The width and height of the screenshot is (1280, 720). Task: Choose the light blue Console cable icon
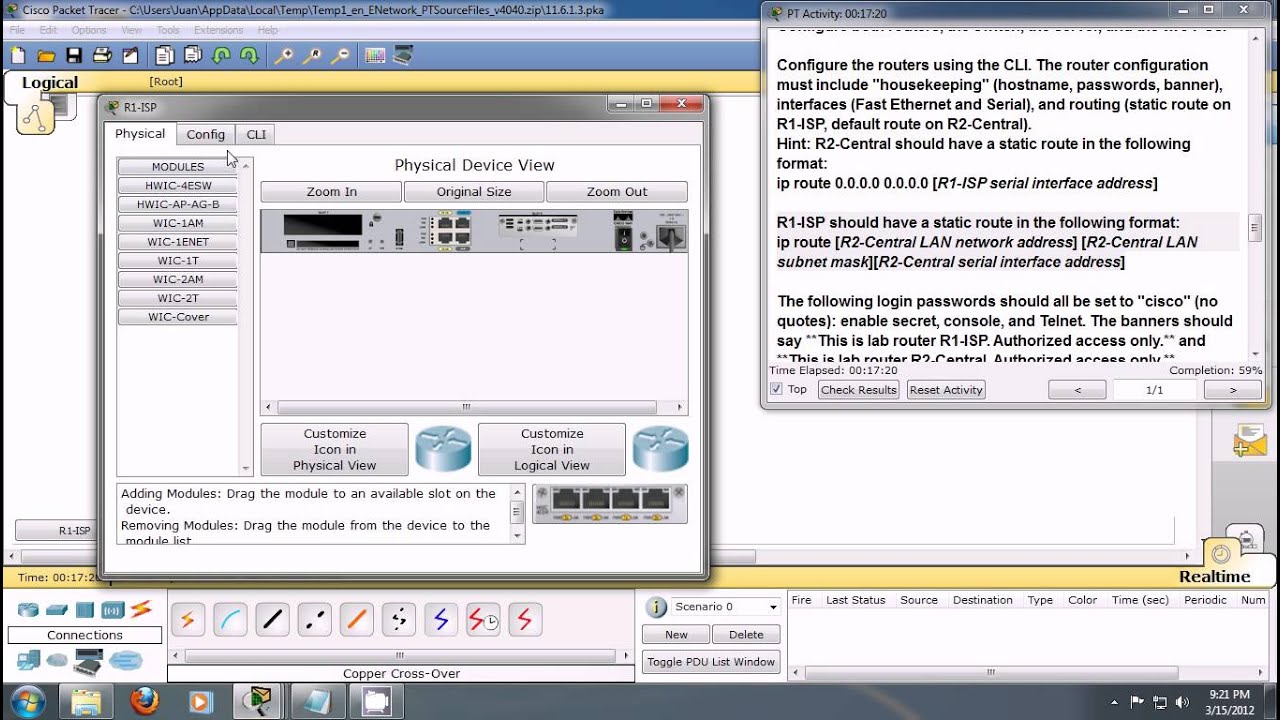tap(230, 620)
